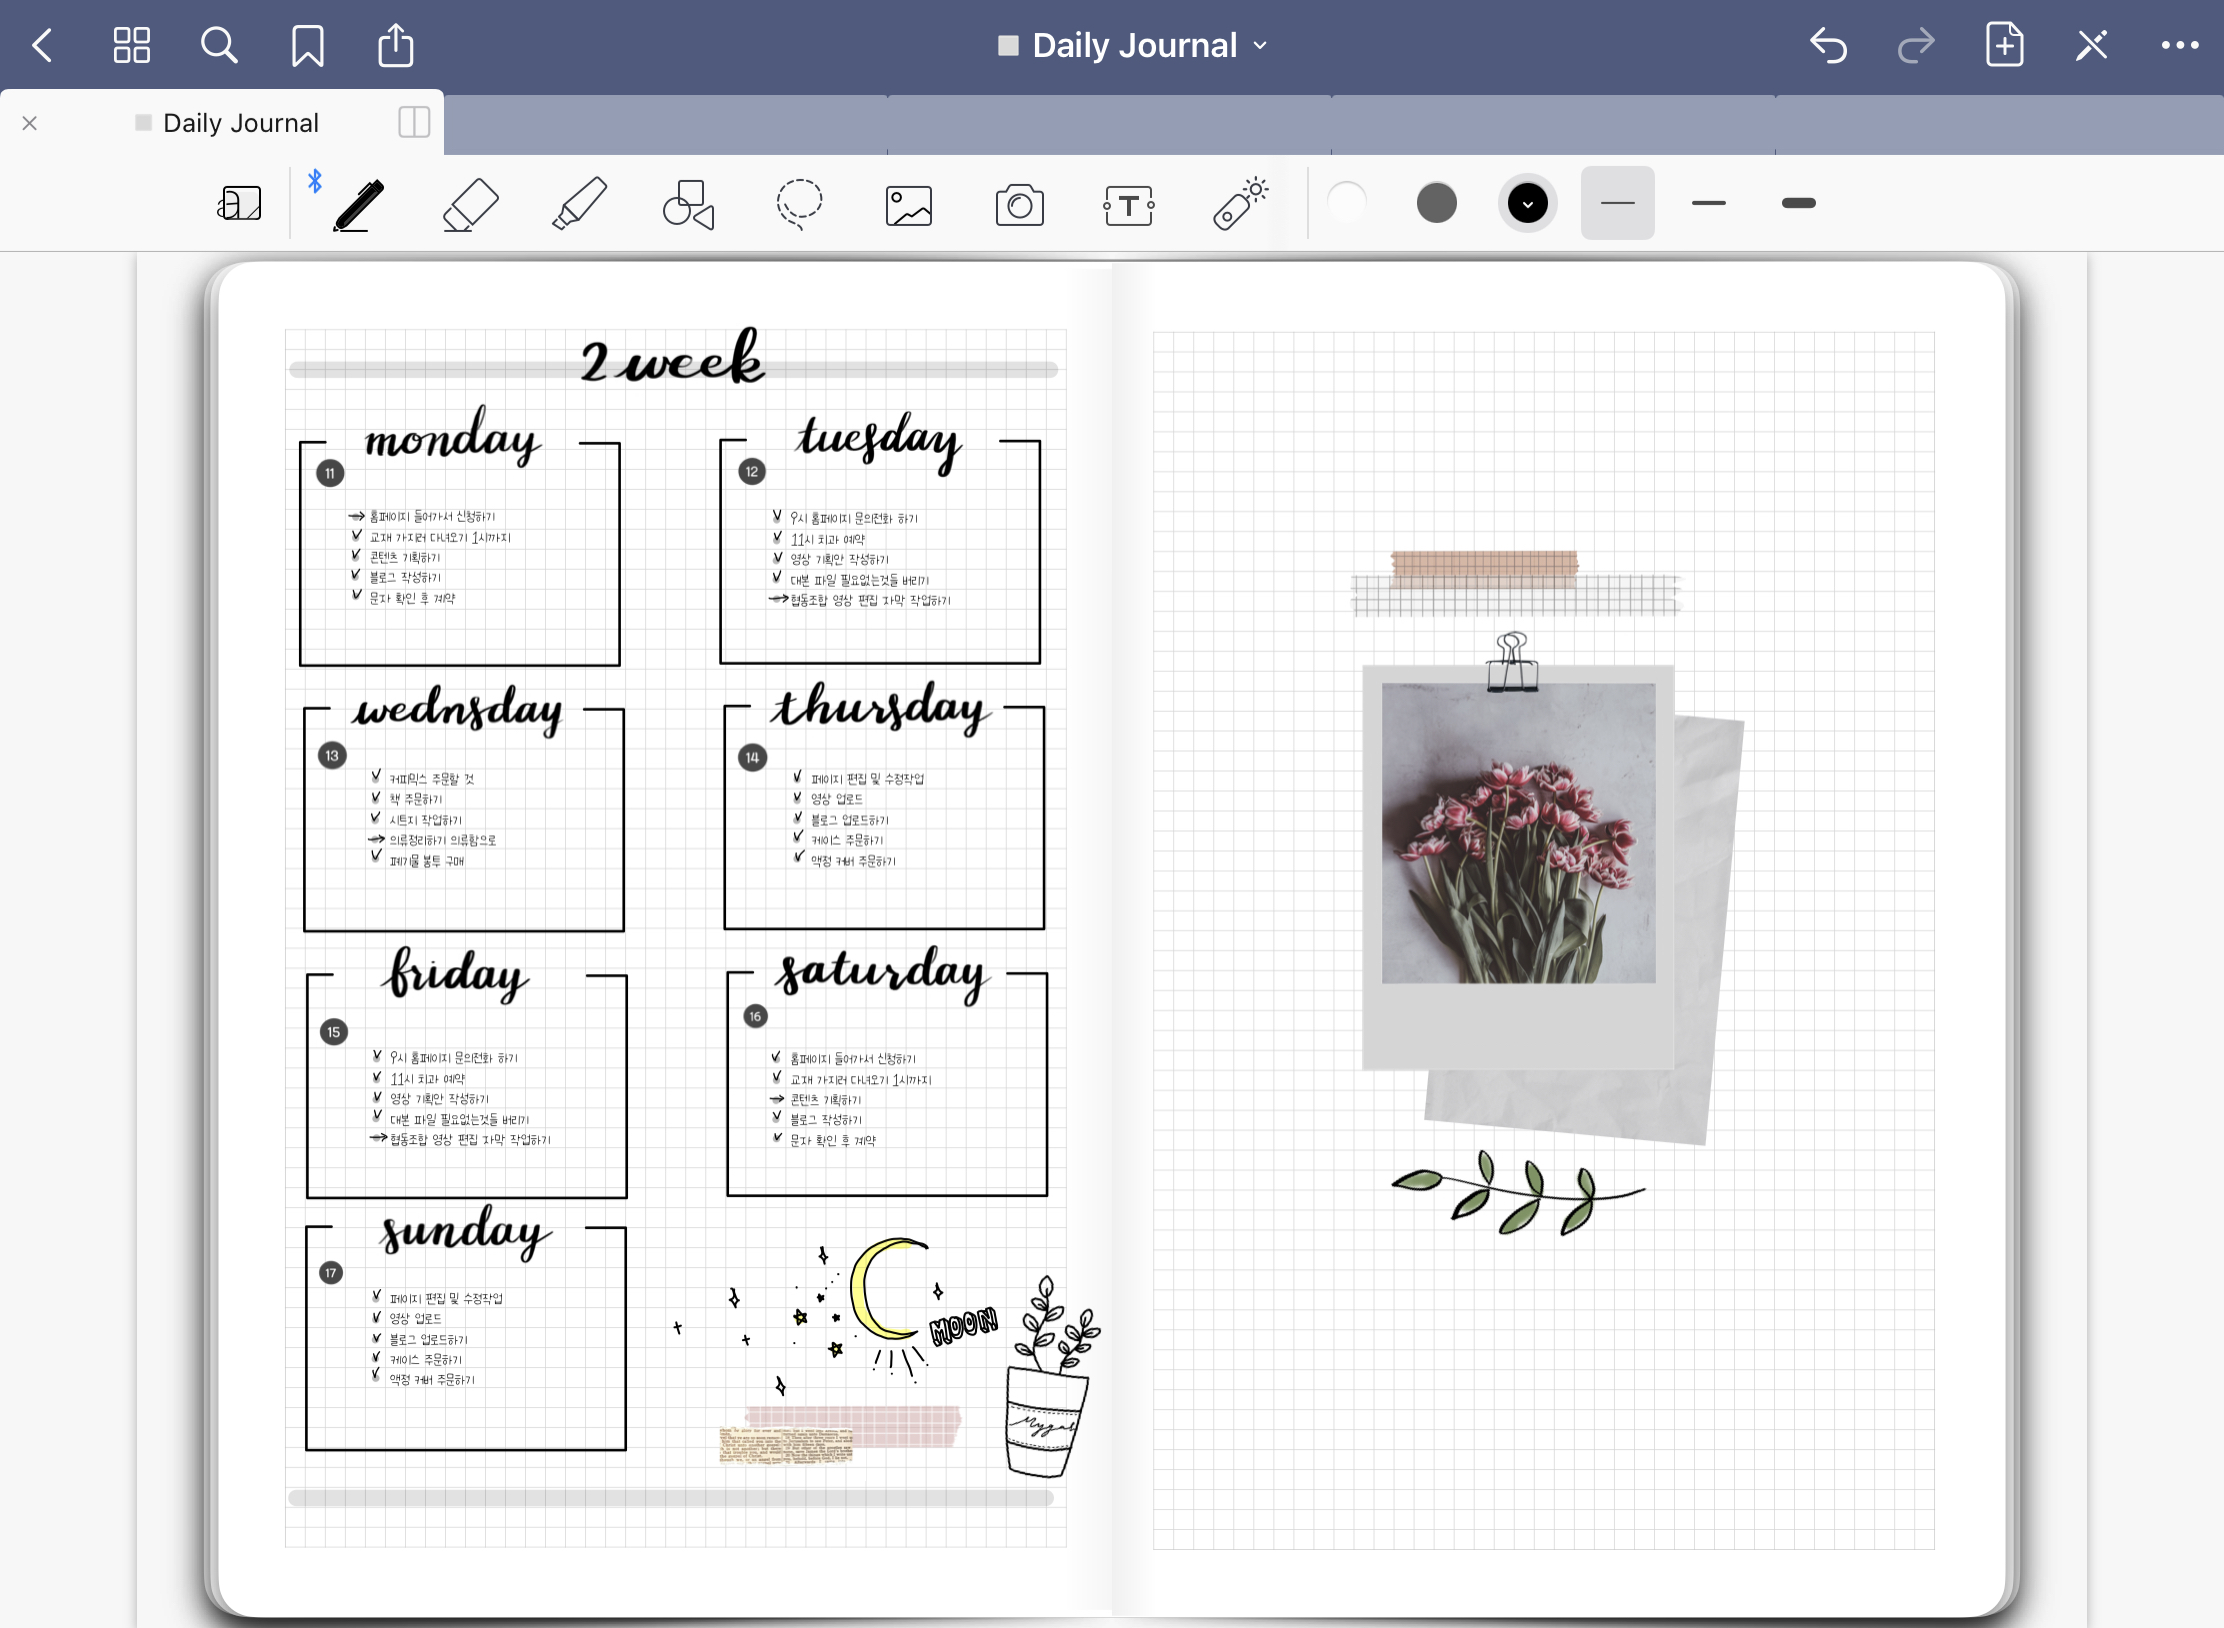This screenshot has height=1628, width=2224.
Task: Switch to the Daily Journal tab
Action: [240, 123]
